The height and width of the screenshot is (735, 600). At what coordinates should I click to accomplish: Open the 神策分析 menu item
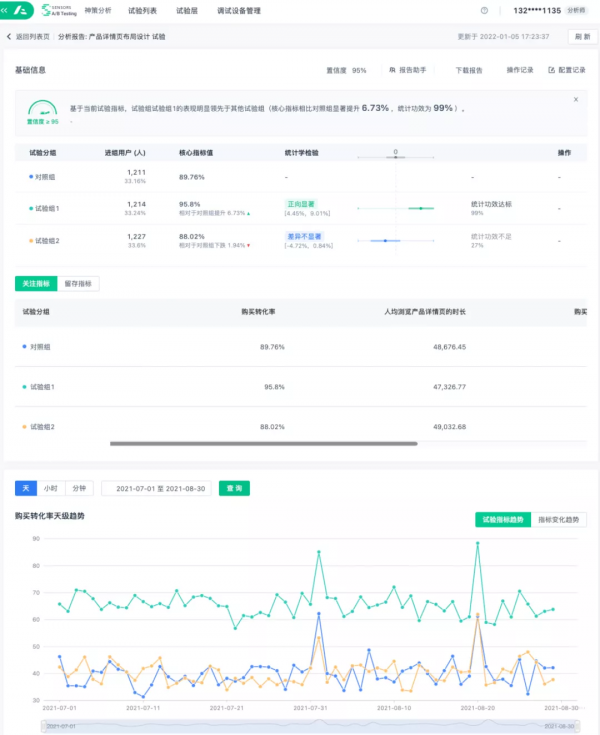point(98,11)
